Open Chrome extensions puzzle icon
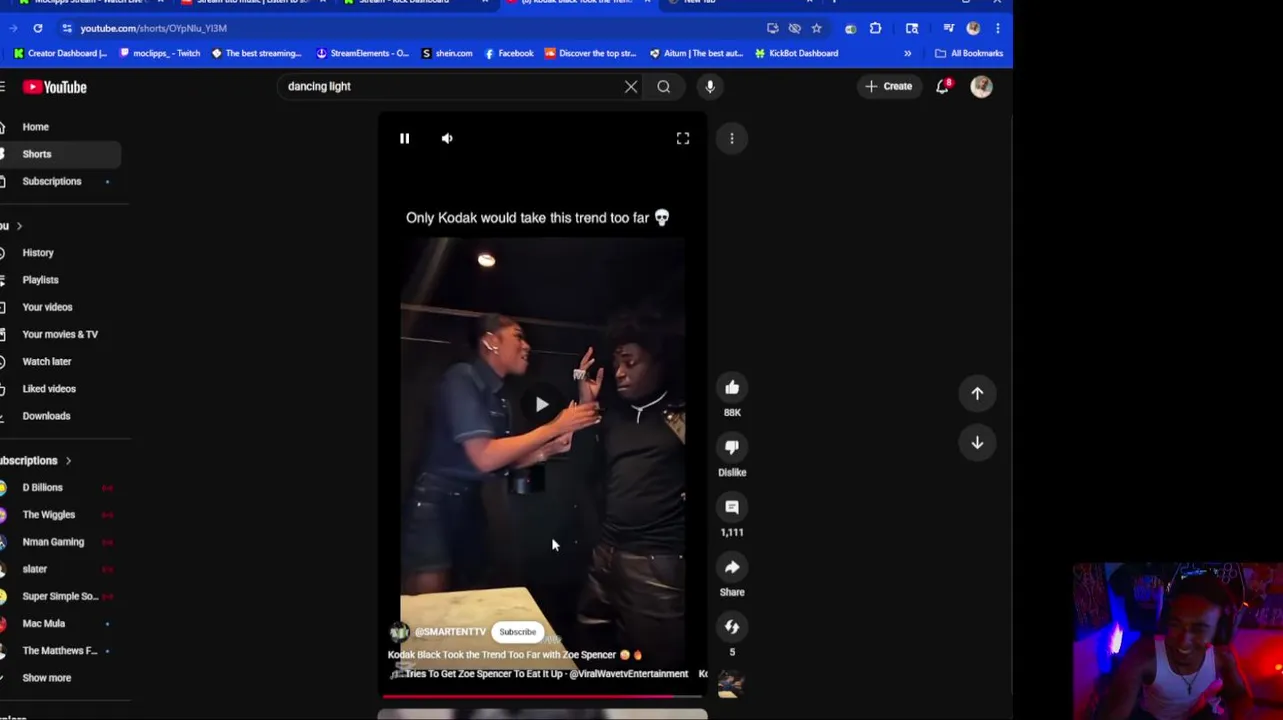This screenshot has height=720, width=1283. tap(875, 28)
